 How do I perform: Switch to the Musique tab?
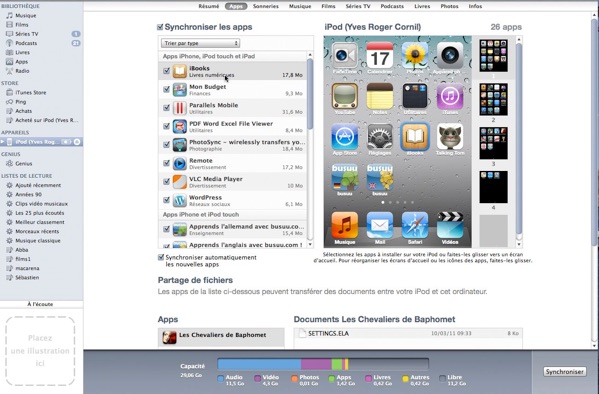coord(300,6)
